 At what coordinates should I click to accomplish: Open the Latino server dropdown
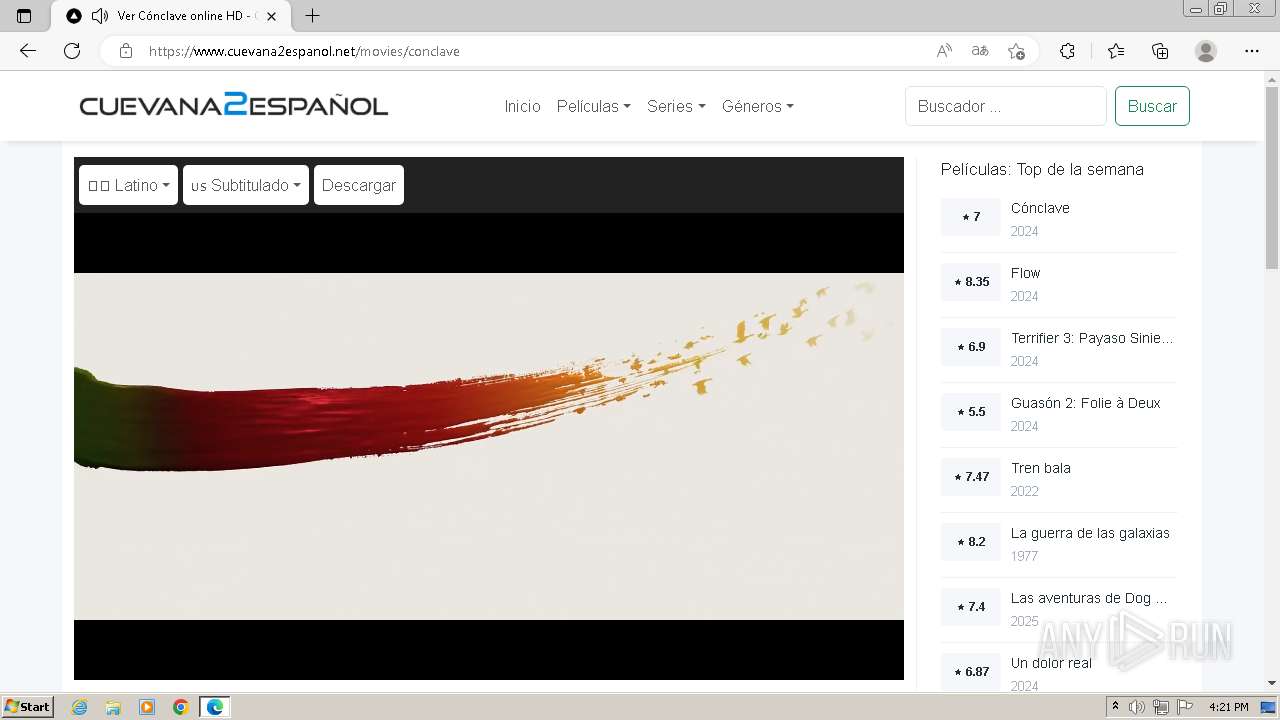pos(128,185)
